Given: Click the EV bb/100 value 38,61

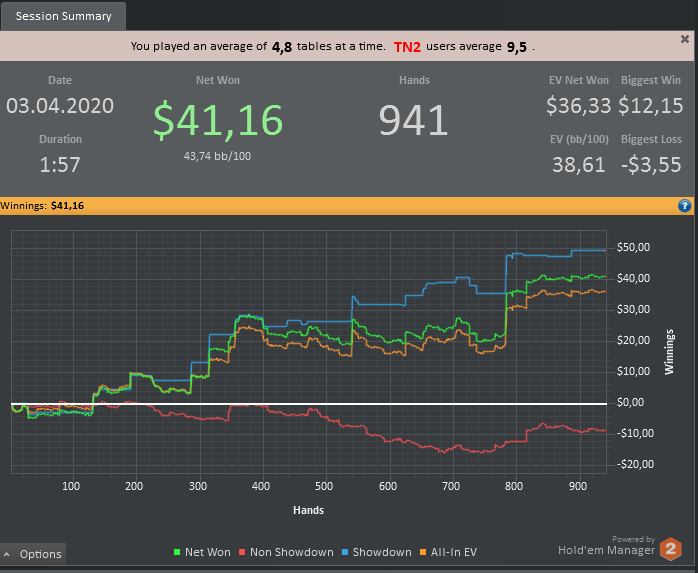Looking at the screenshot, I should click(579, 165).
